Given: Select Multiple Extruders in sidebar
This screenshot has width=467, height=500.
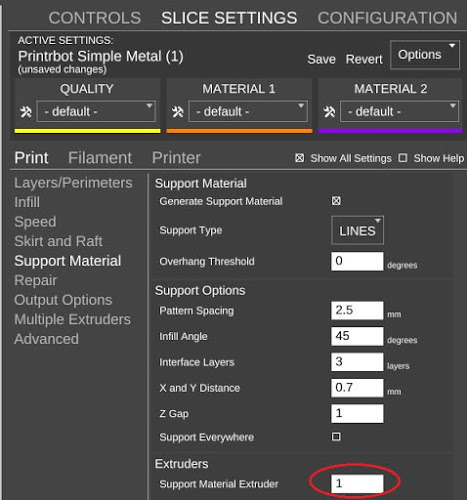Looking at the screenshot, I should 72,319.
